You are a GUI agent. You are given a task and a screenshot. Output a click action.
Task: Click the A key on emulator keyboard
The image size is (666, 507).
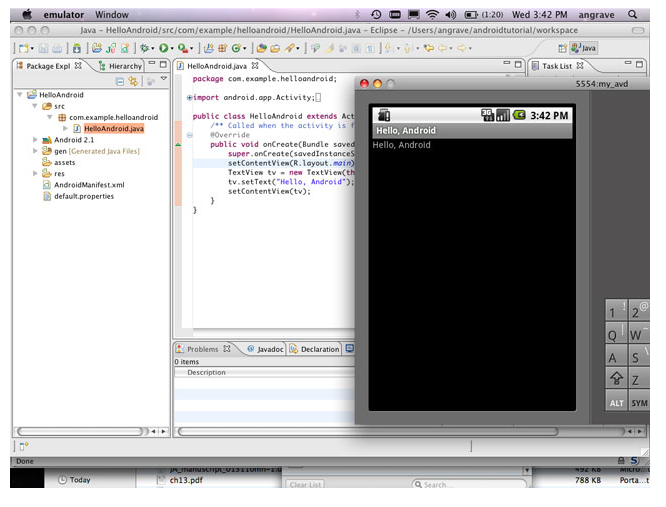[616, 356]
